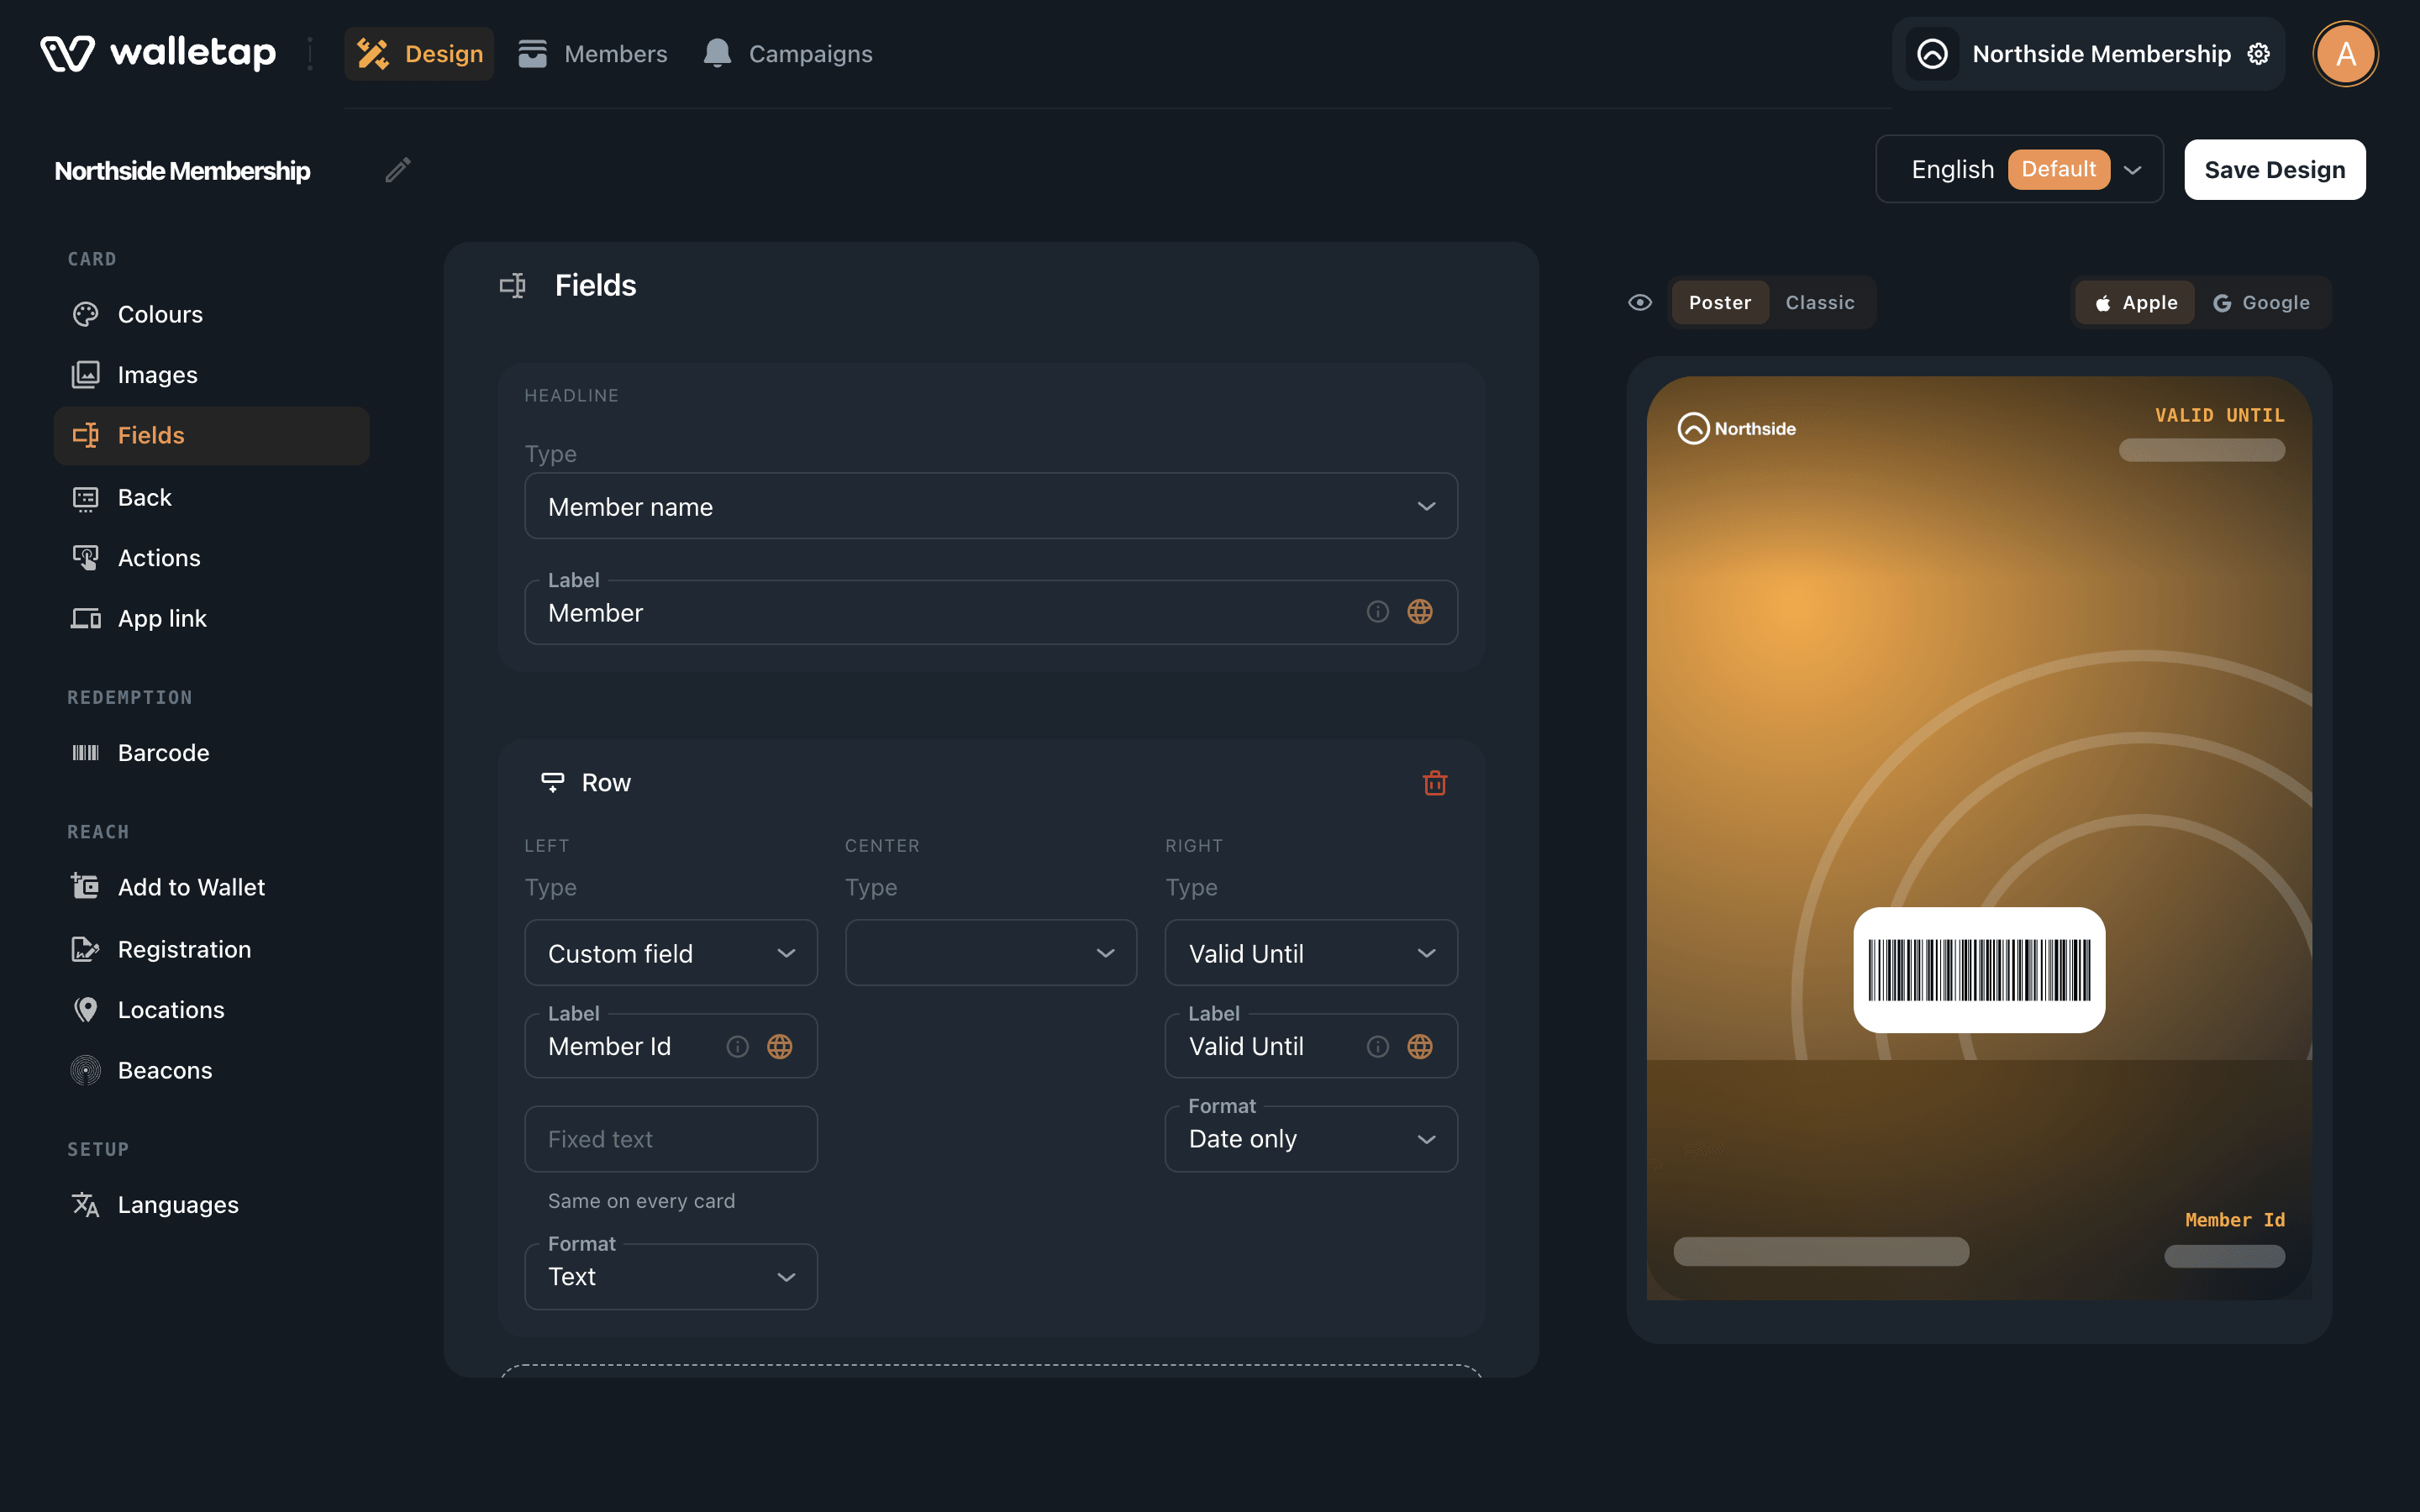Open the Date only format dropdown
Image resolution: width=2420 pixels, height=1512 pixels.
(x=1311, y=1139)
